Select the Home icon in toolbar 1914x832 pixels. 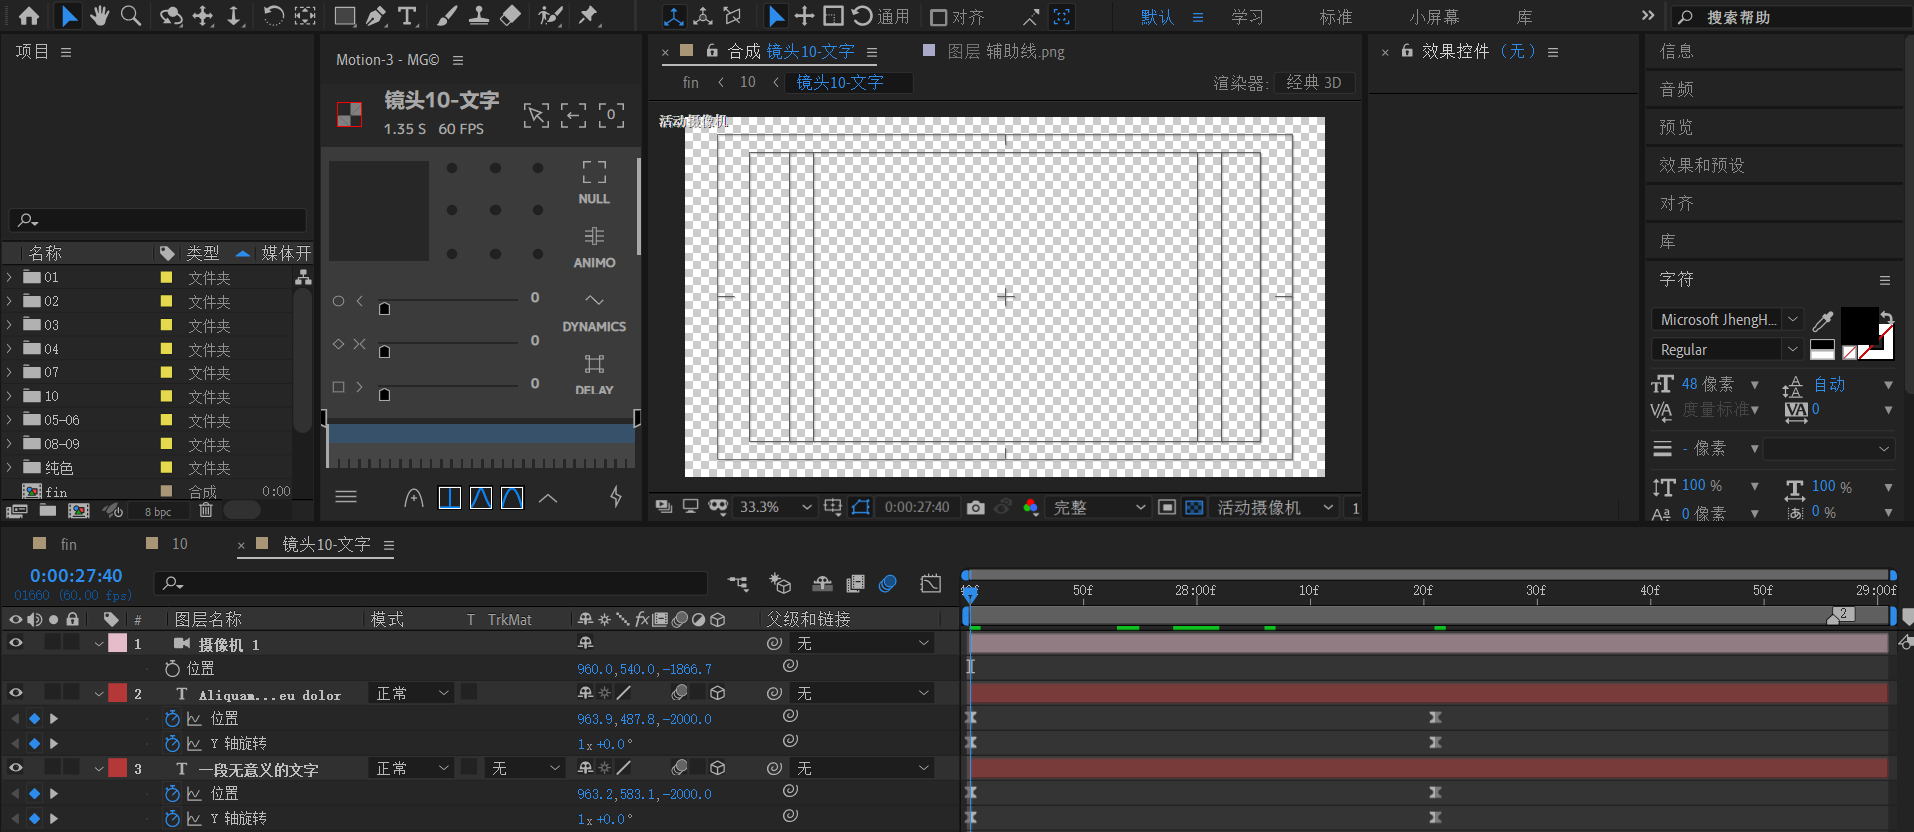coord(29,16)
